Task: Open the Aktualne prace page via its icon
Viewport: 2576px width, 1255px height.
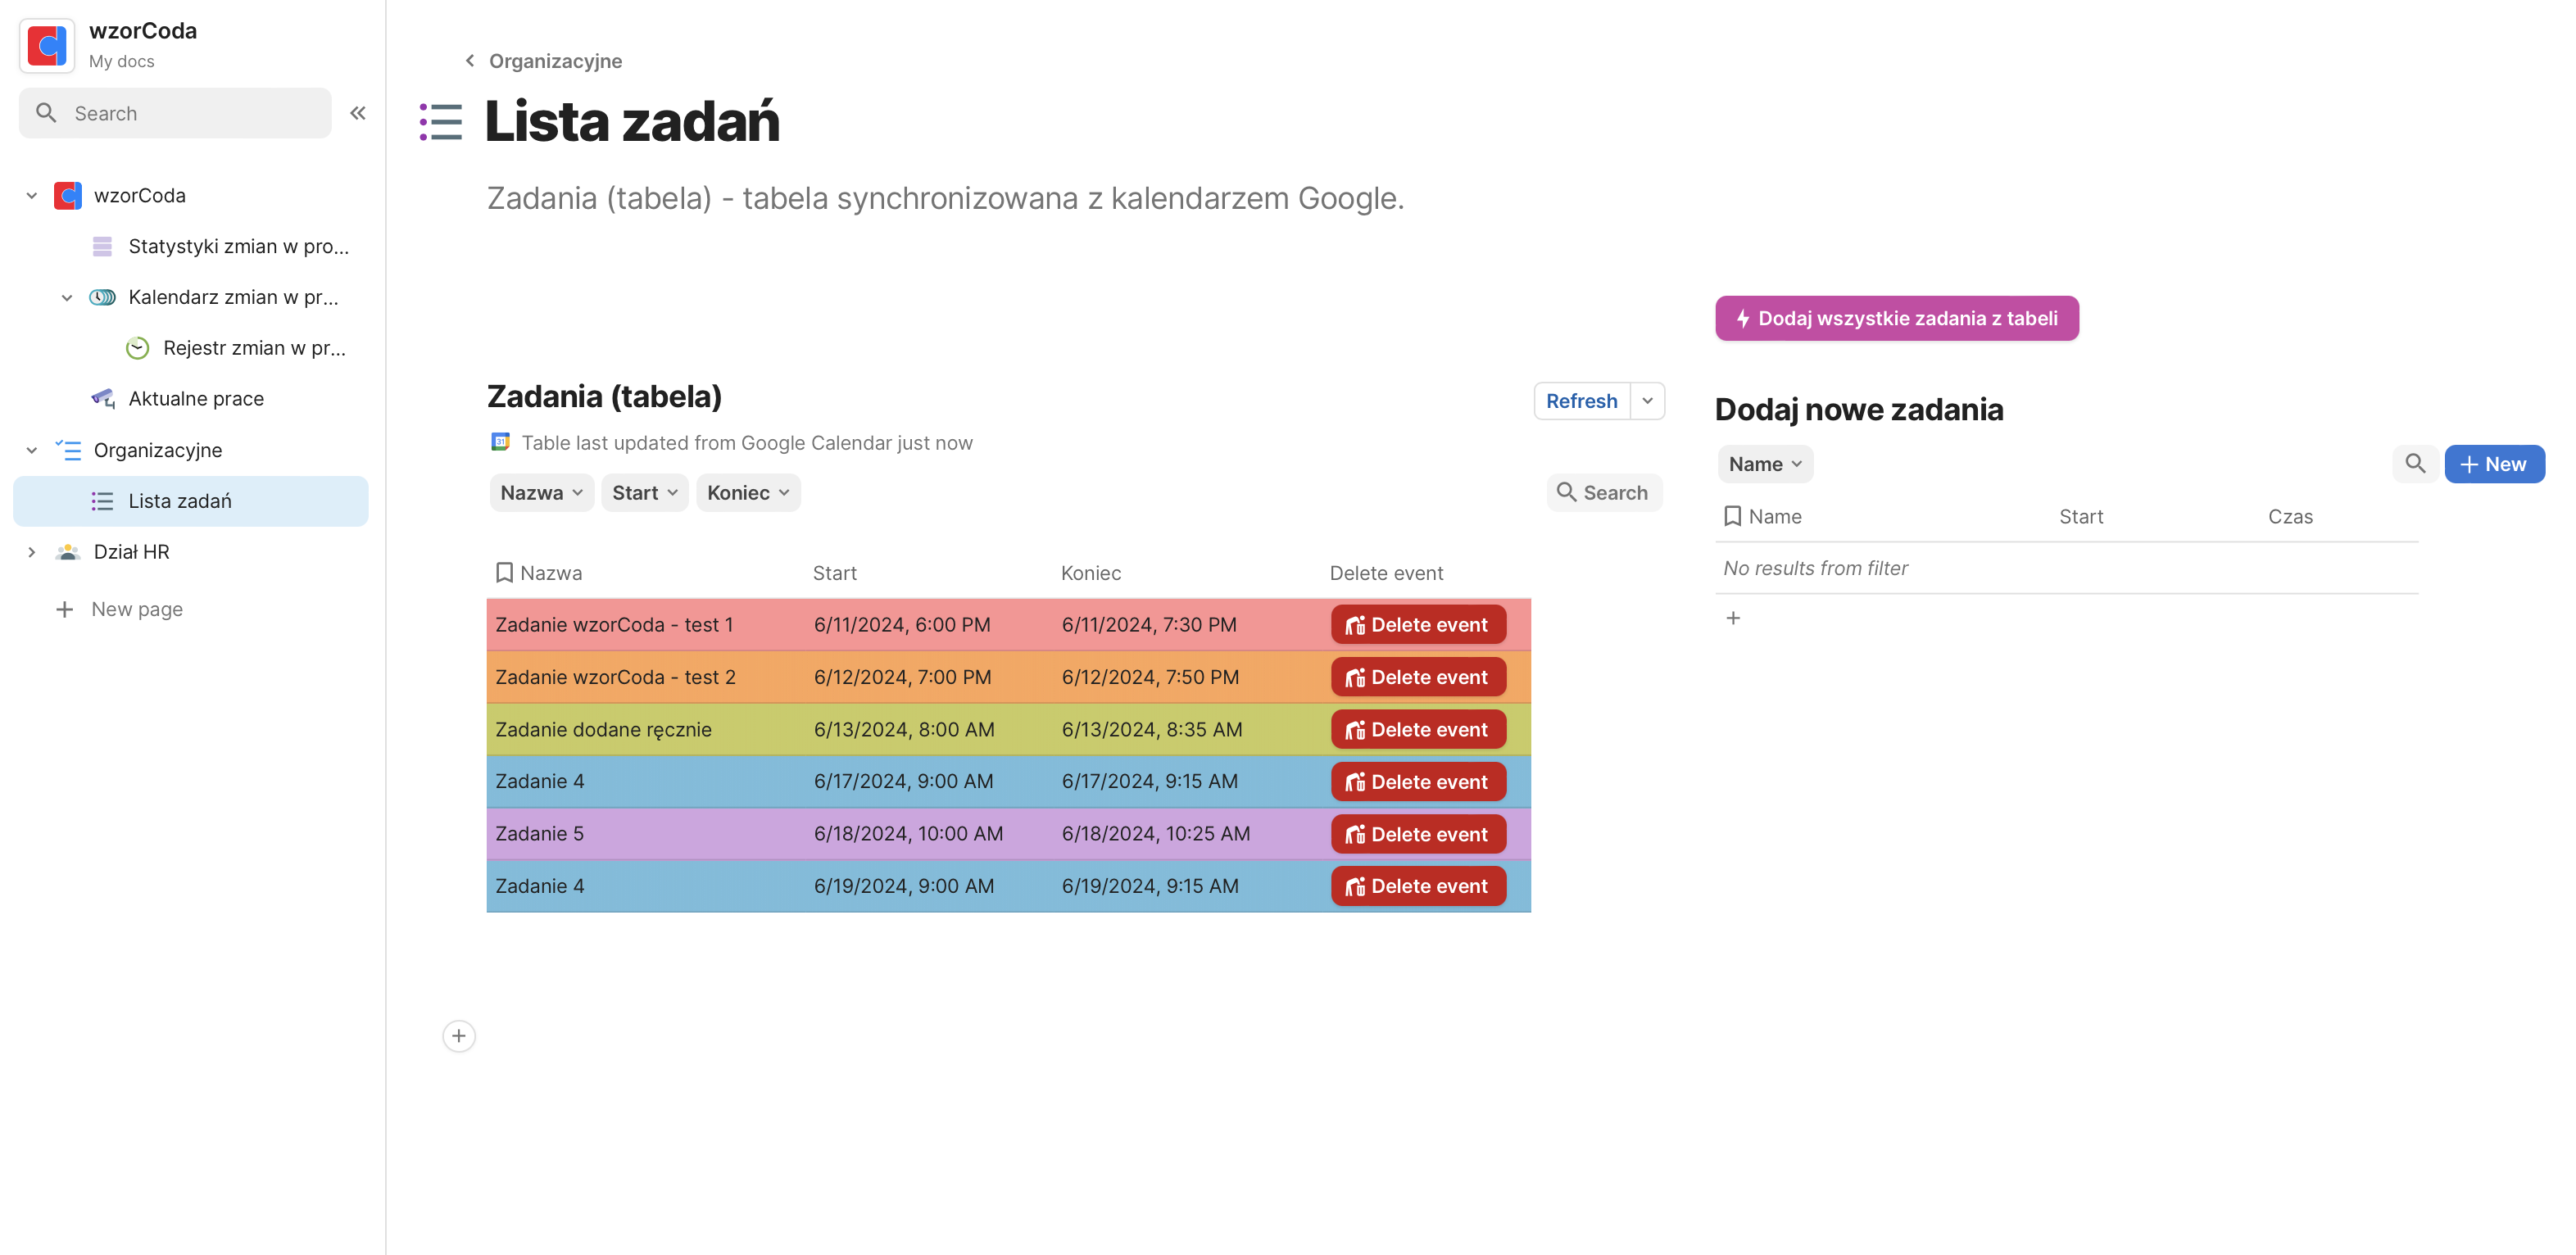Action: 103,397
